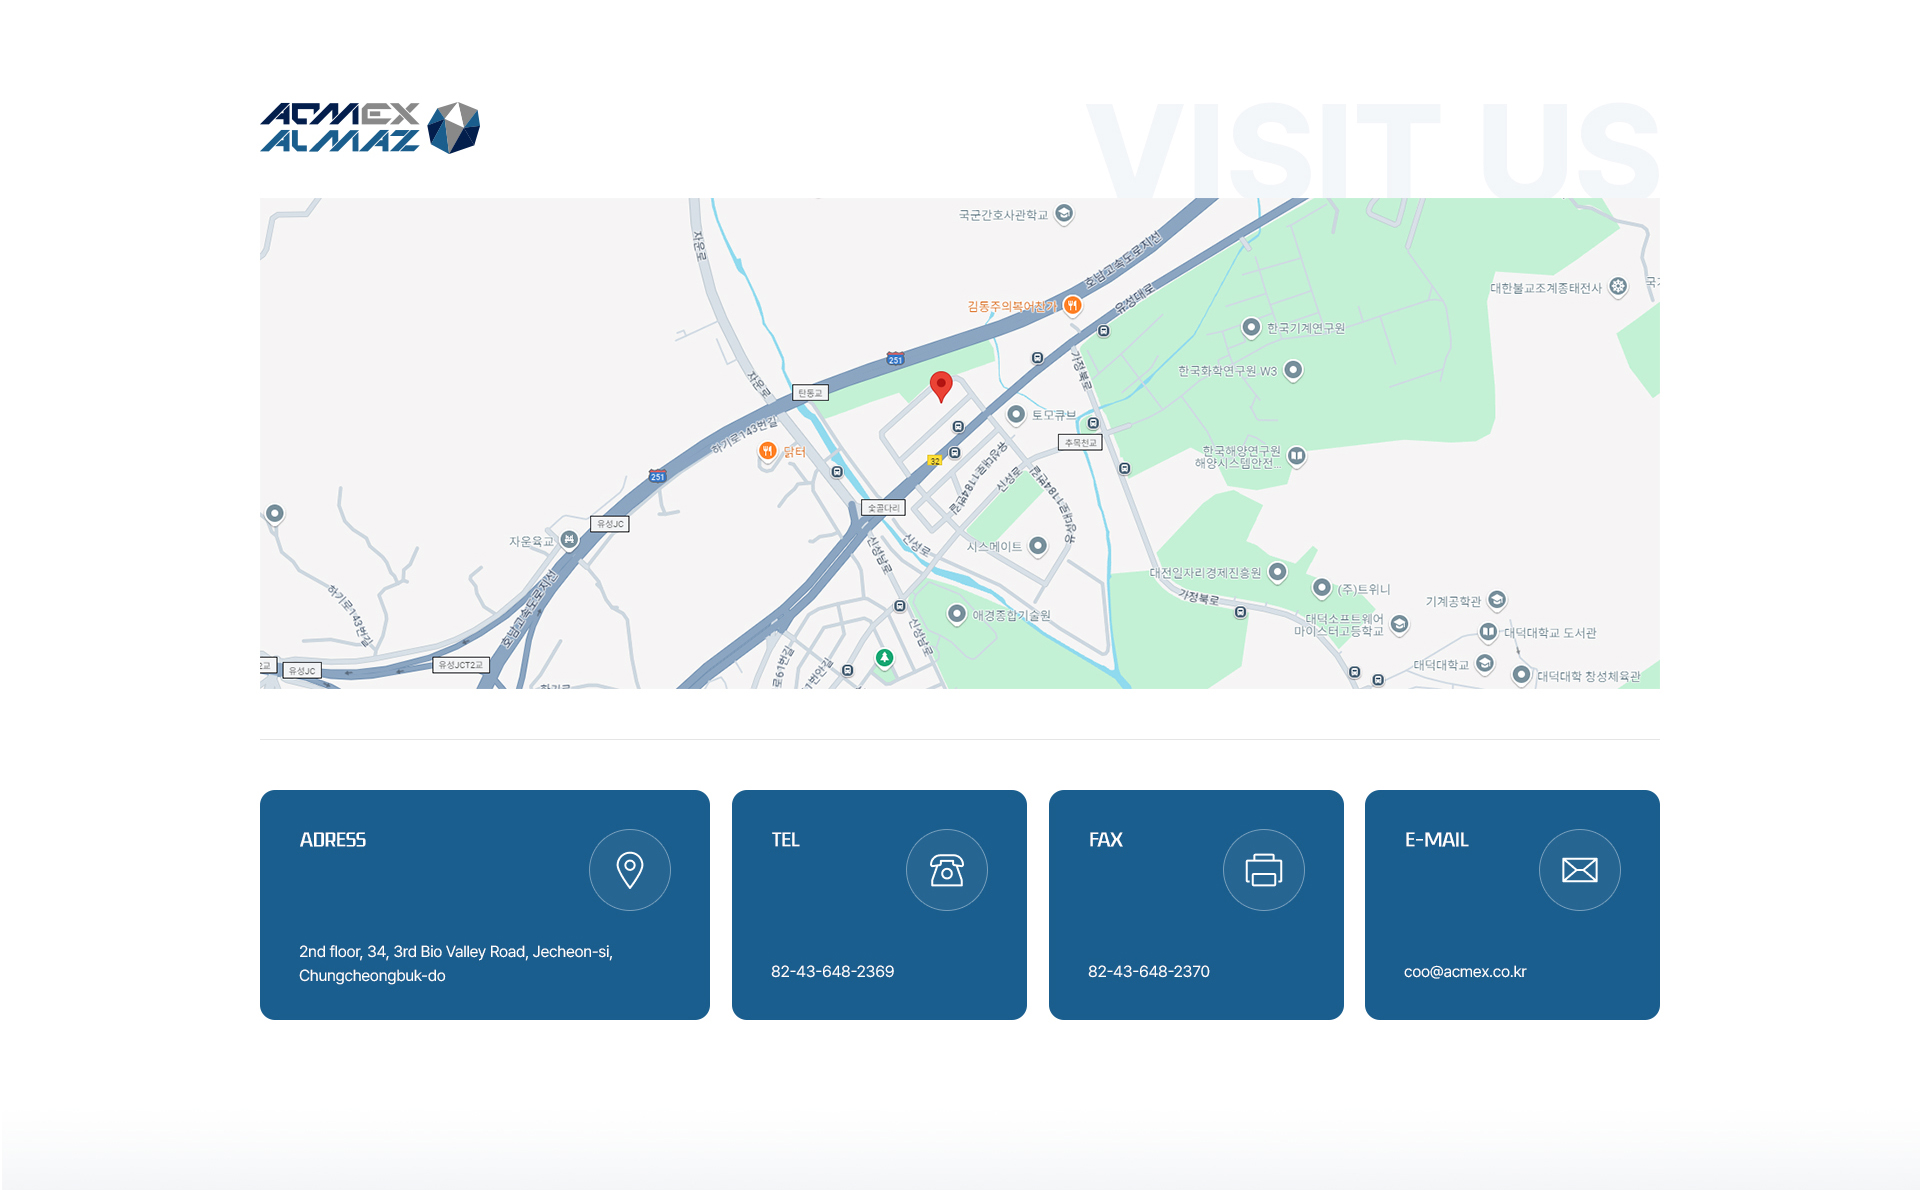
Task: Click the phone number 82-43-648-2369
Action: coord(832,972)
